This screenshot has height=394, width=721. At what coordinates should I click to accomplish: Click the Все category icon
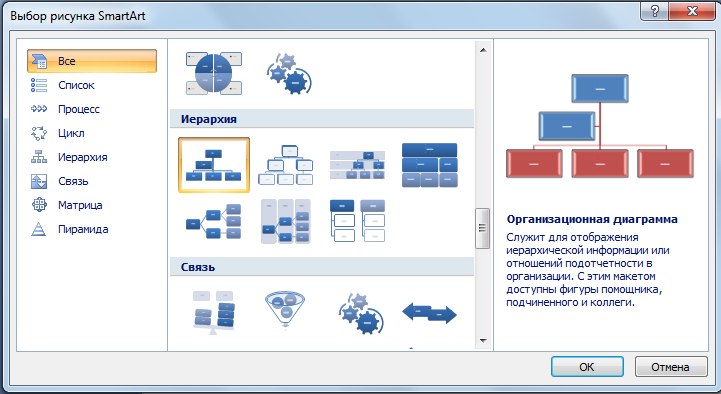pos(39,61)
